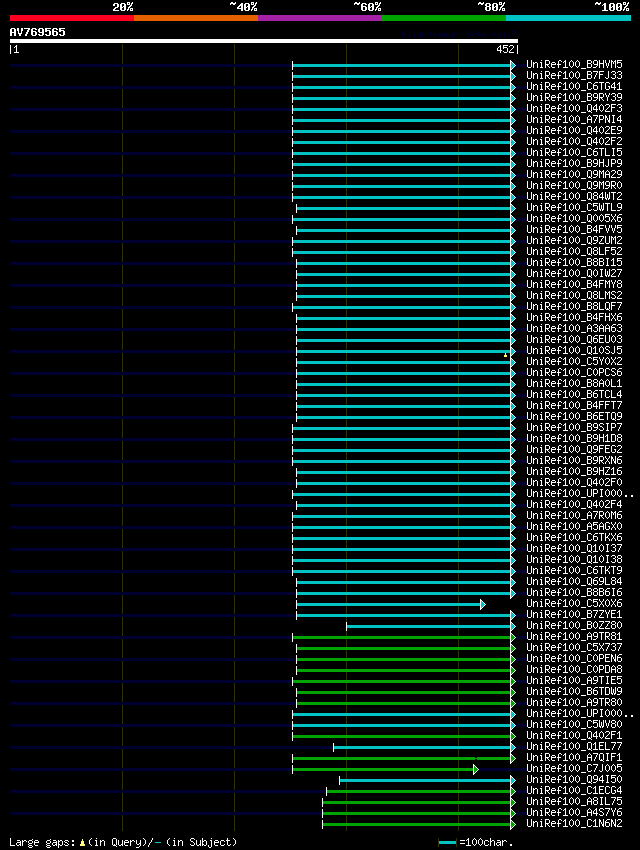The height and width of the screenshot is (850, 640).
Task: Select the UniRef100_Q10SJ5 label
Action: [x=574, y=350]
